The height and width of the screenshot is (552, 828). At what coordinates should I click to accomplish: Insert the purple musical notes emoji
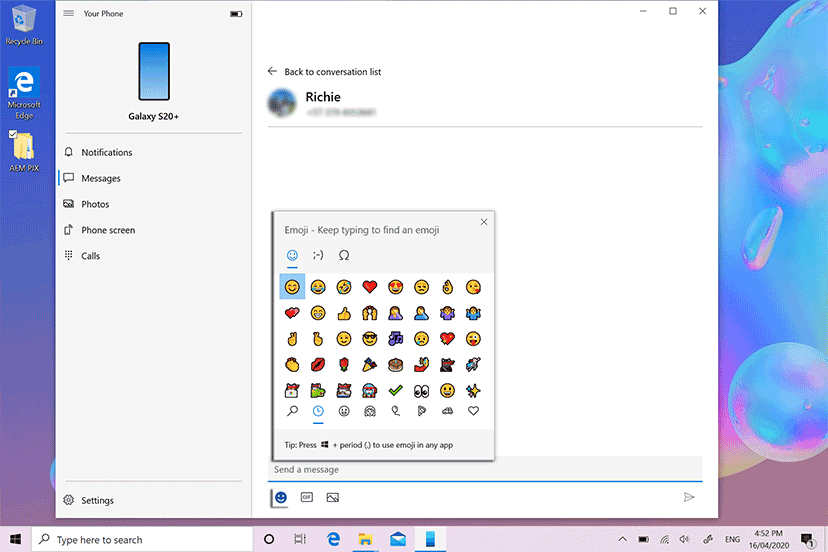point(396,339)
